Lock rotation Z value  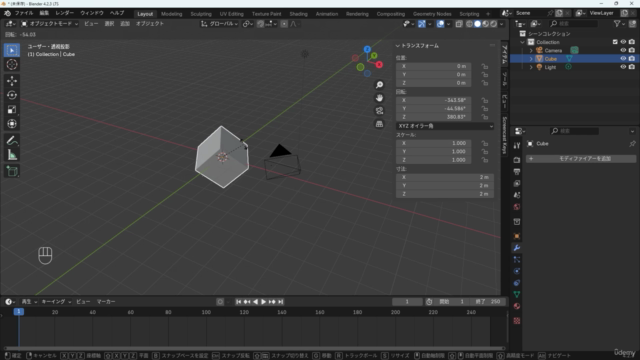pos(484,117)
